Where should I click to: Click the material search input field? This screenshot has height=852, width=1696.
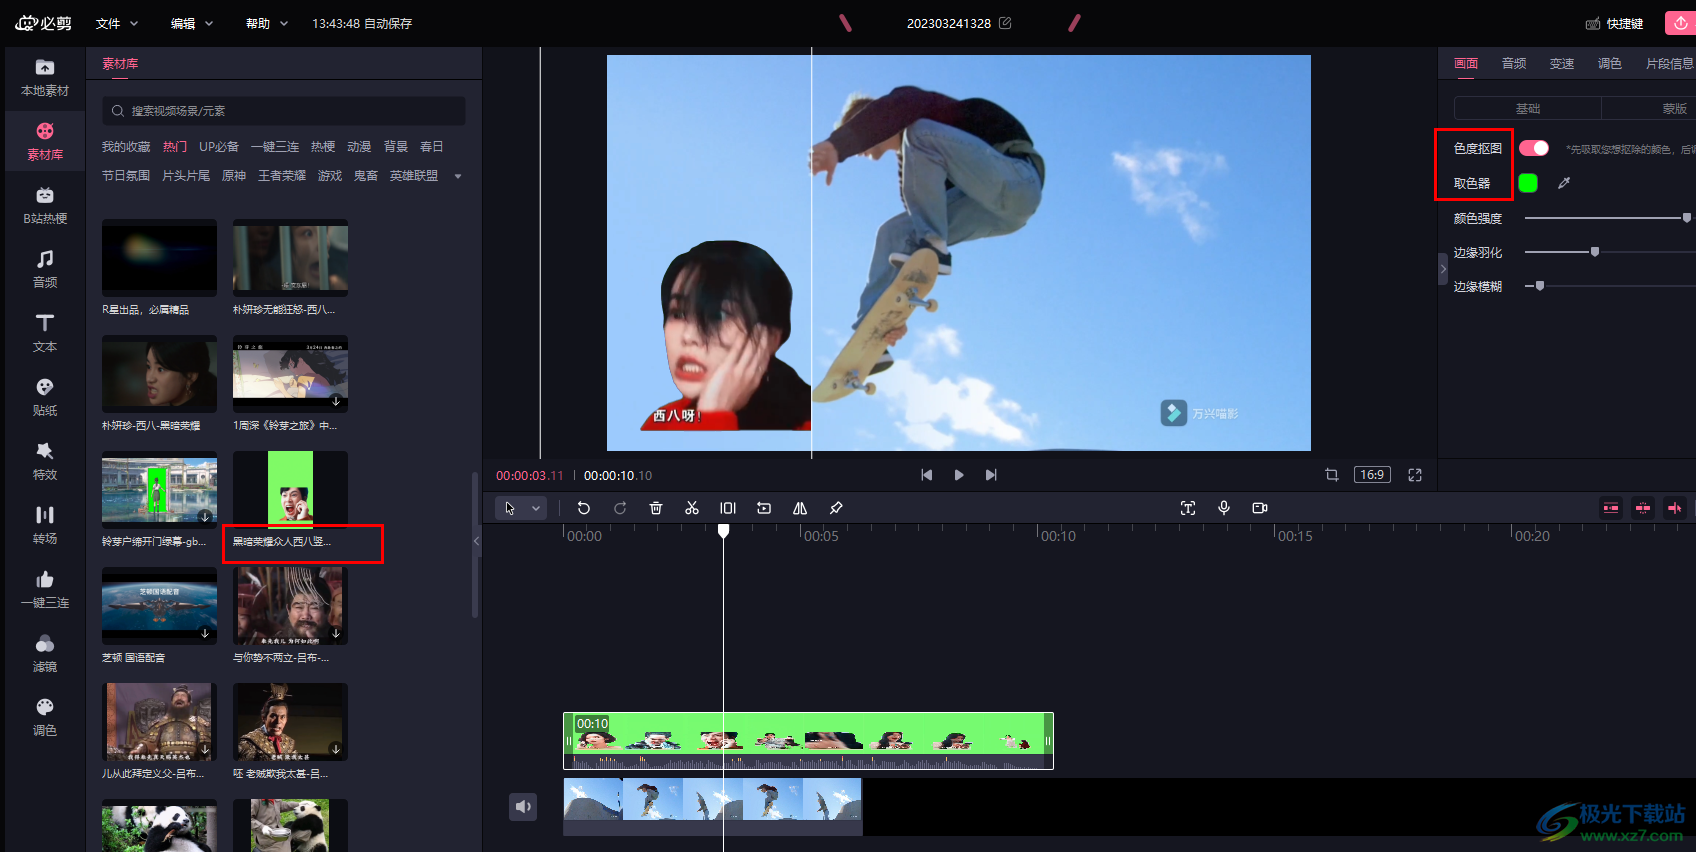(x=284, y=111)
